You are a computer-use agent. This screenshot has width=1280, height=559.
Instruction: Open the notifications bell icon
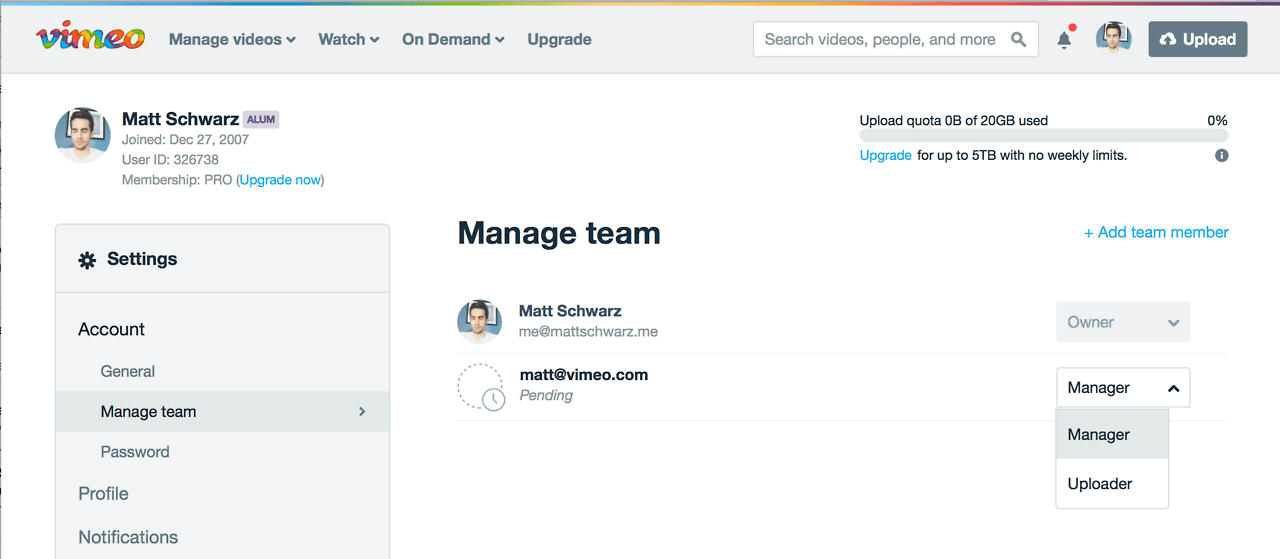tap(1065, 39)
